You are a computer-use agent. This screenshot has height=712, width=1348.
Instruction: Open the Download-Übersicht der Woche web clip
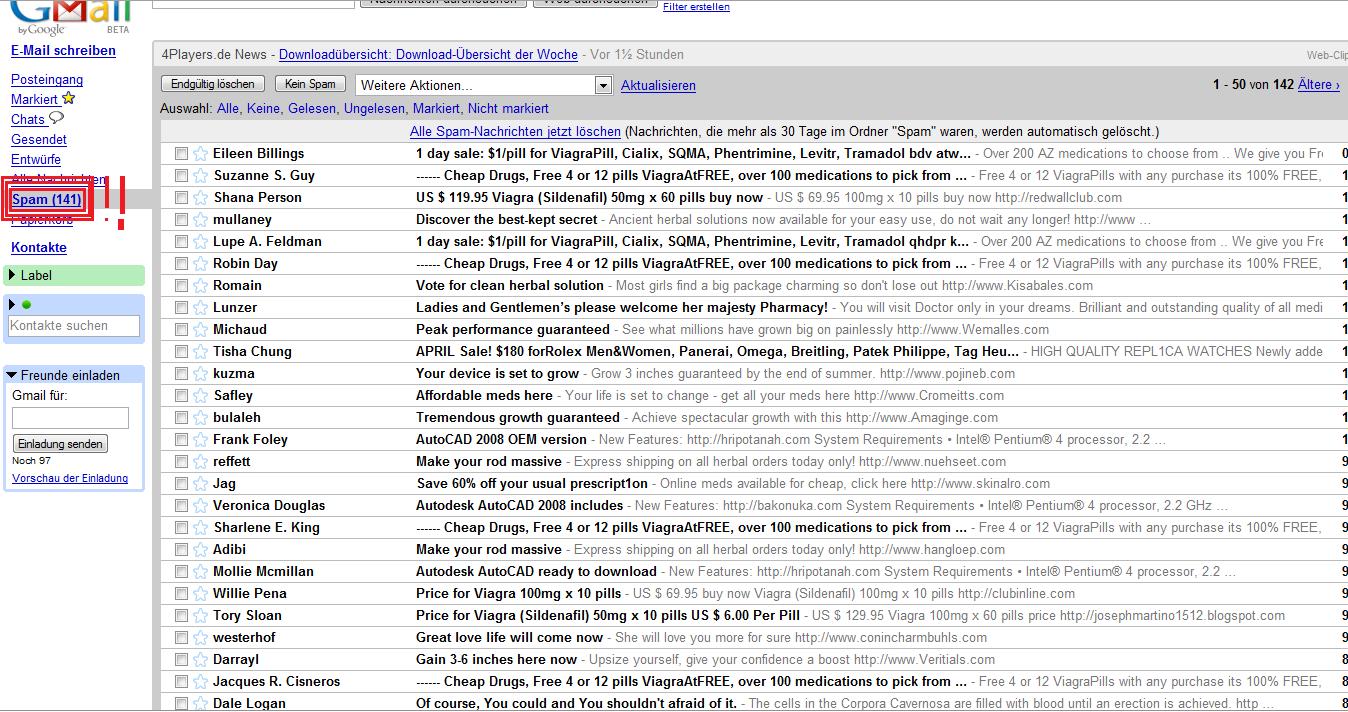tap(428, 54)
